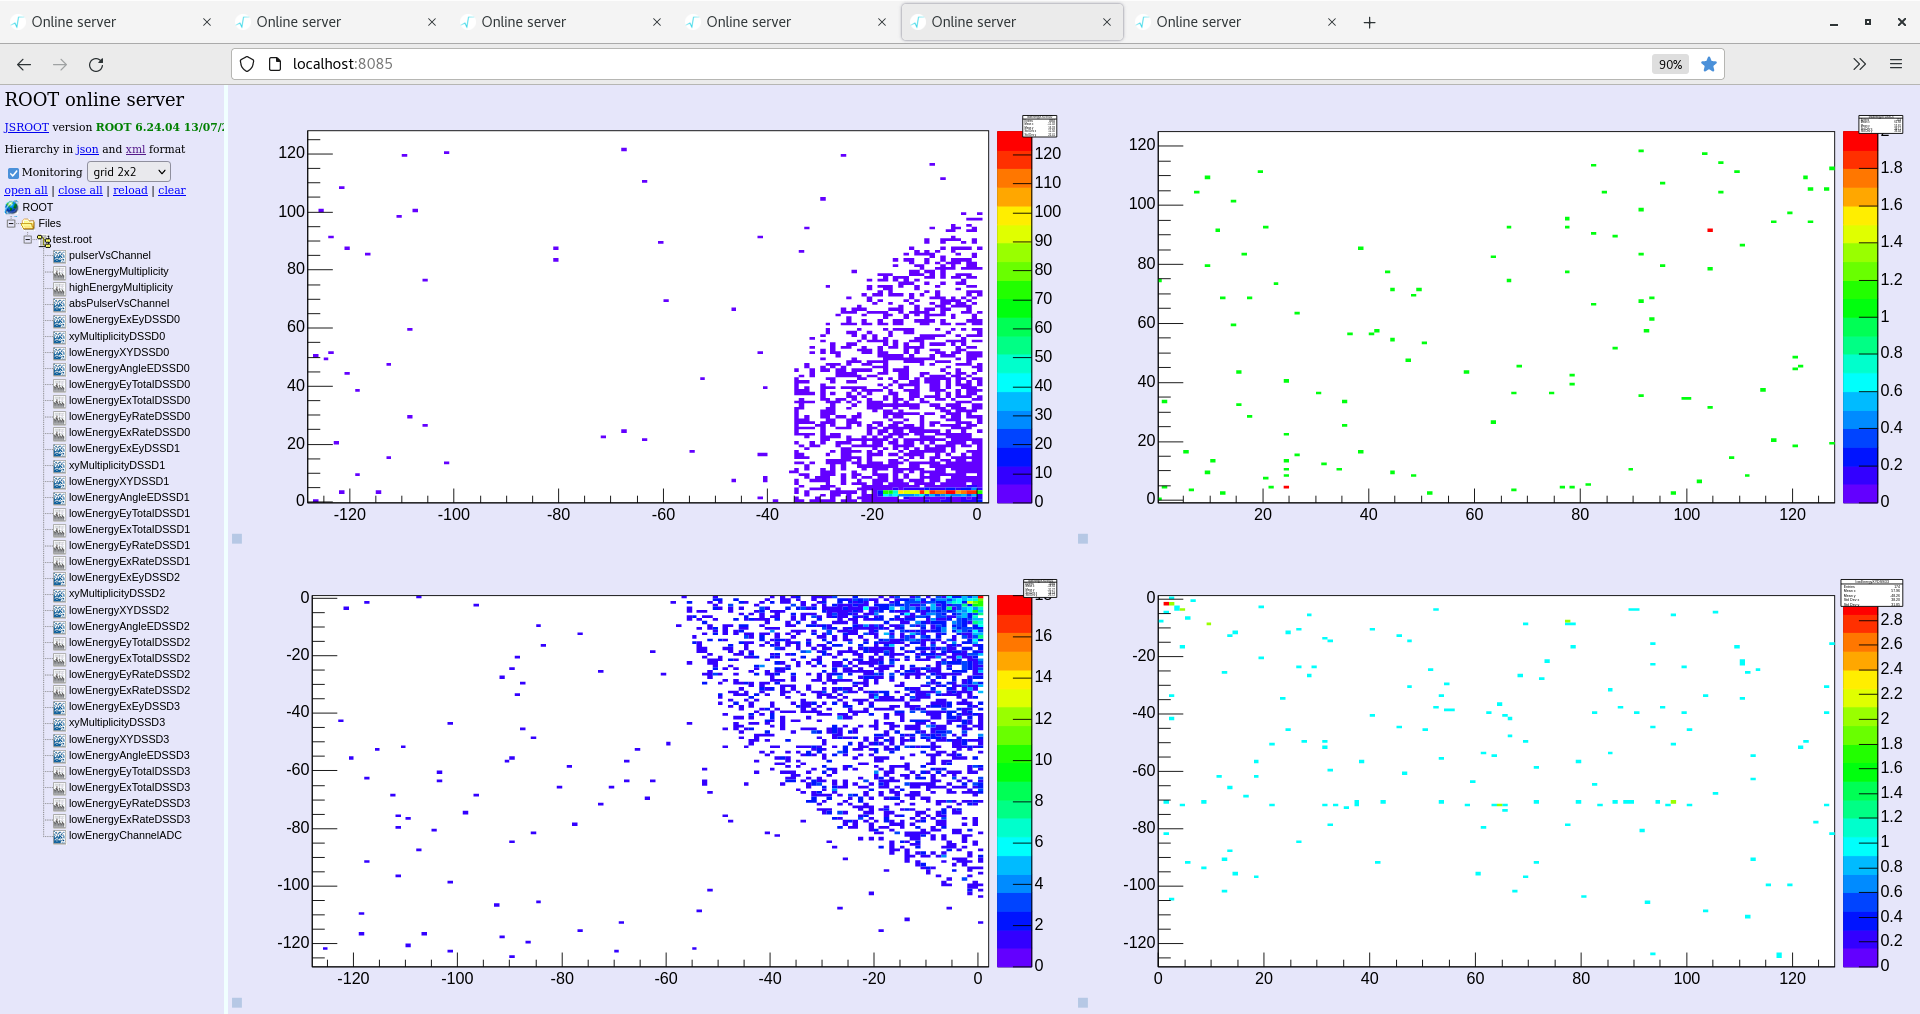Image resolution: width=1920 pixels, height=1014 pixels.
Task: Disable the Monitoring checkbox
Action: coord(13,172)
